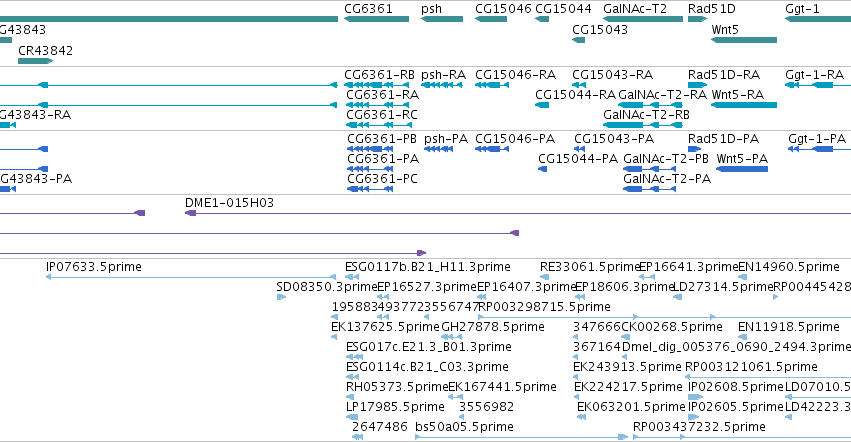Click the DME1-015H03 clone feature
This screenshot has width=851, height=442.
pos(518,213)
